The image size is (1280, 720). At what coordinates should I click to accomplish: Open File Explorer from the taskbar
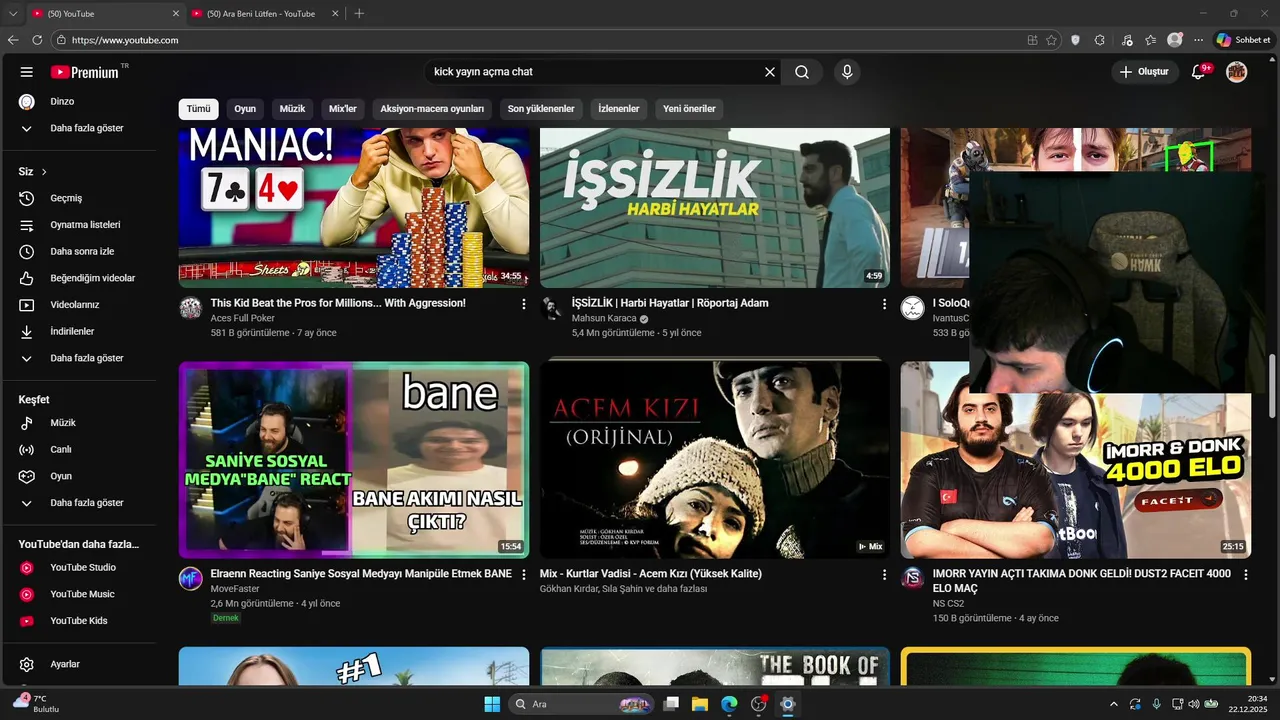point(700,704)
